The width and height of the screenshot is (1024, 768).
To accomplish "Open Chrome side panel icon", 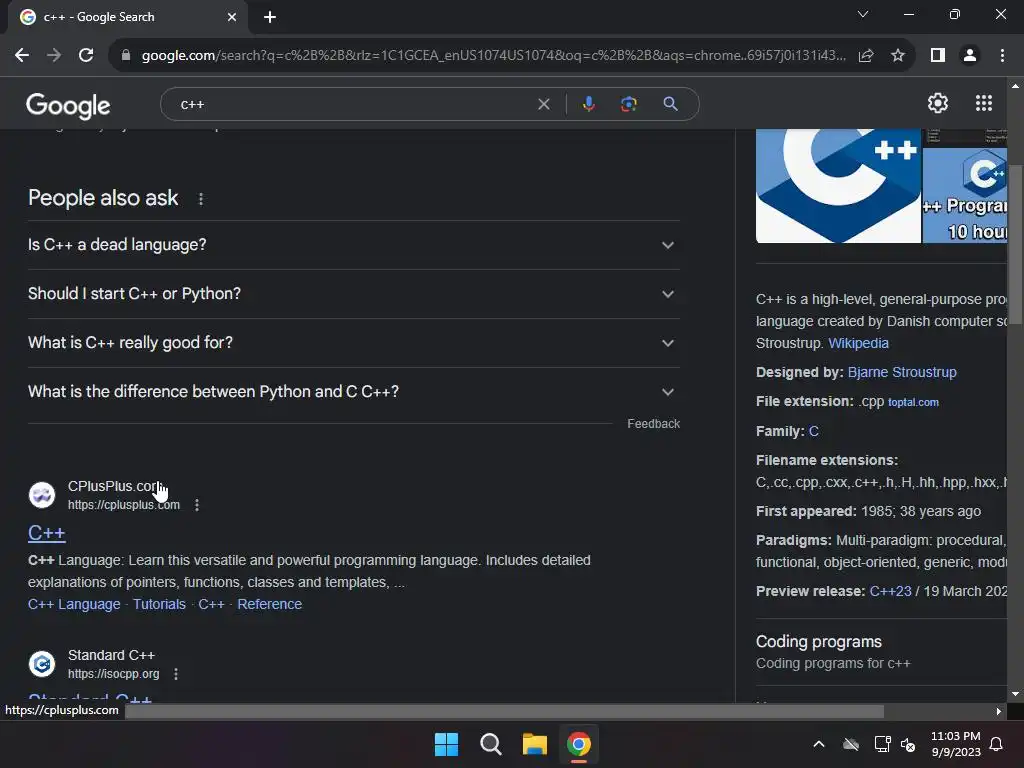I will coord(938,56).
